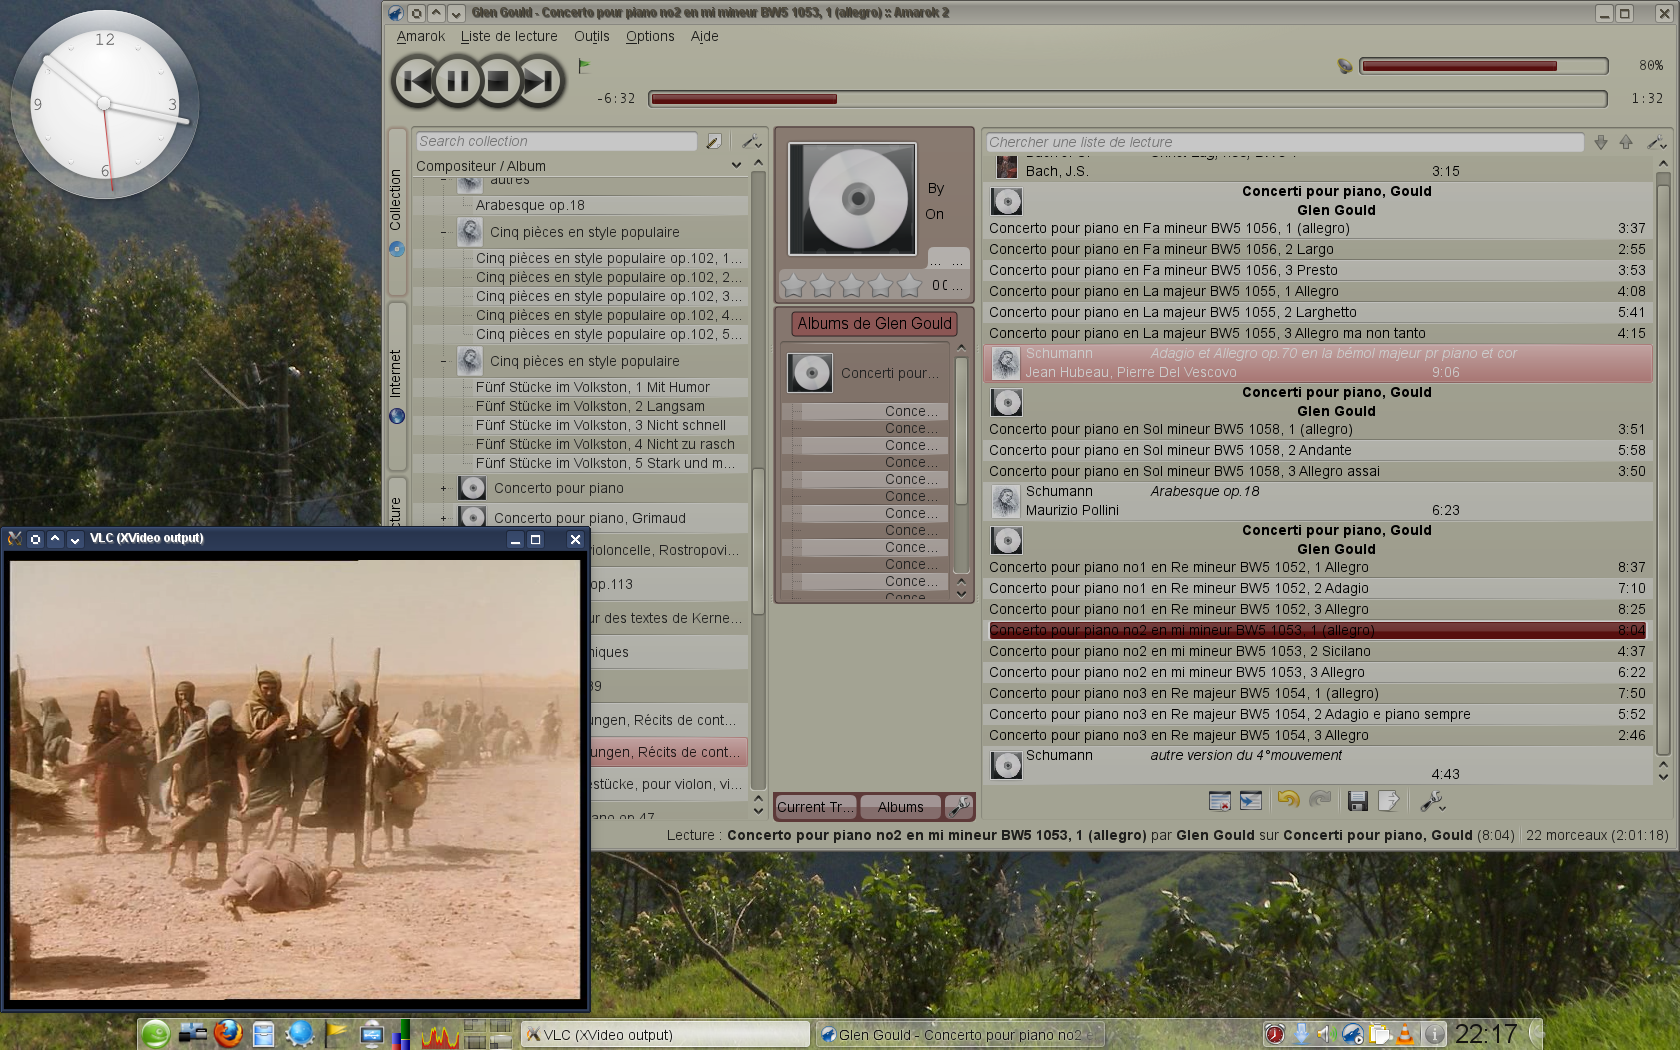The image size is (1680, 1050).
Task: Select BWV 1056, 2 Largo track in playlist
Action: click(1317, 249)
